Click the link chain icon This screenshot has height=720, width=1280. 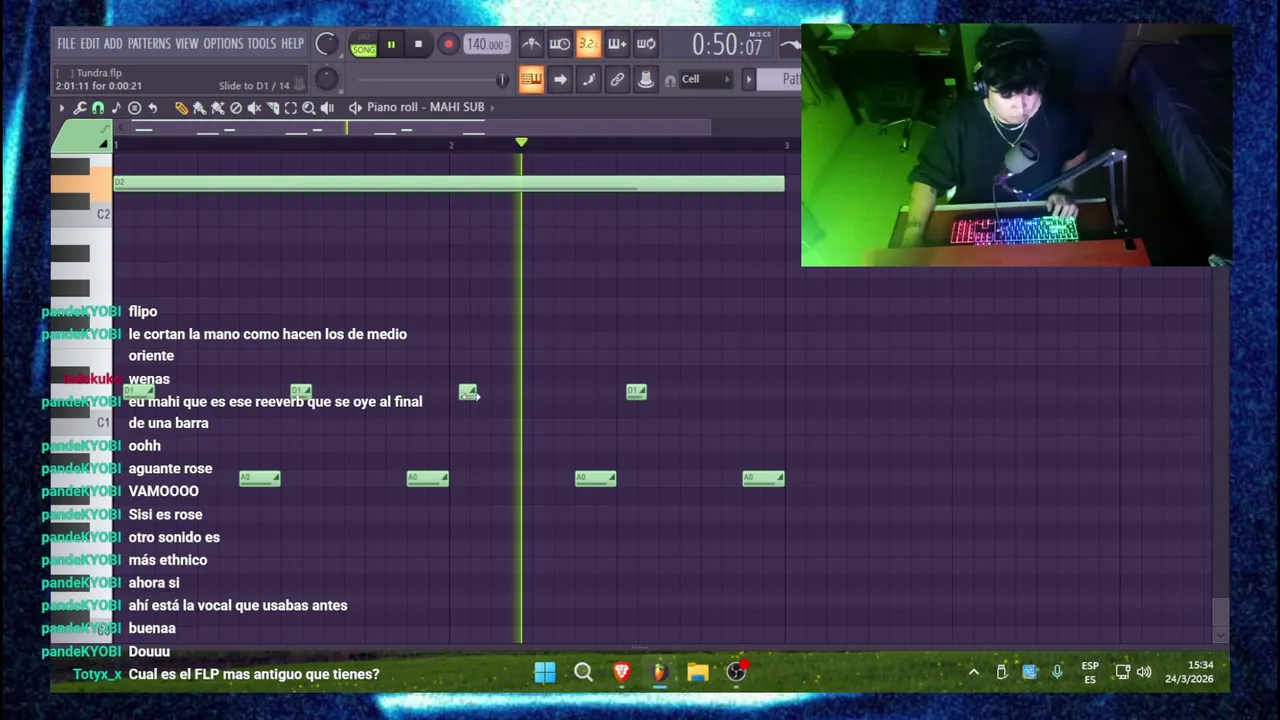tap(617, 80)
